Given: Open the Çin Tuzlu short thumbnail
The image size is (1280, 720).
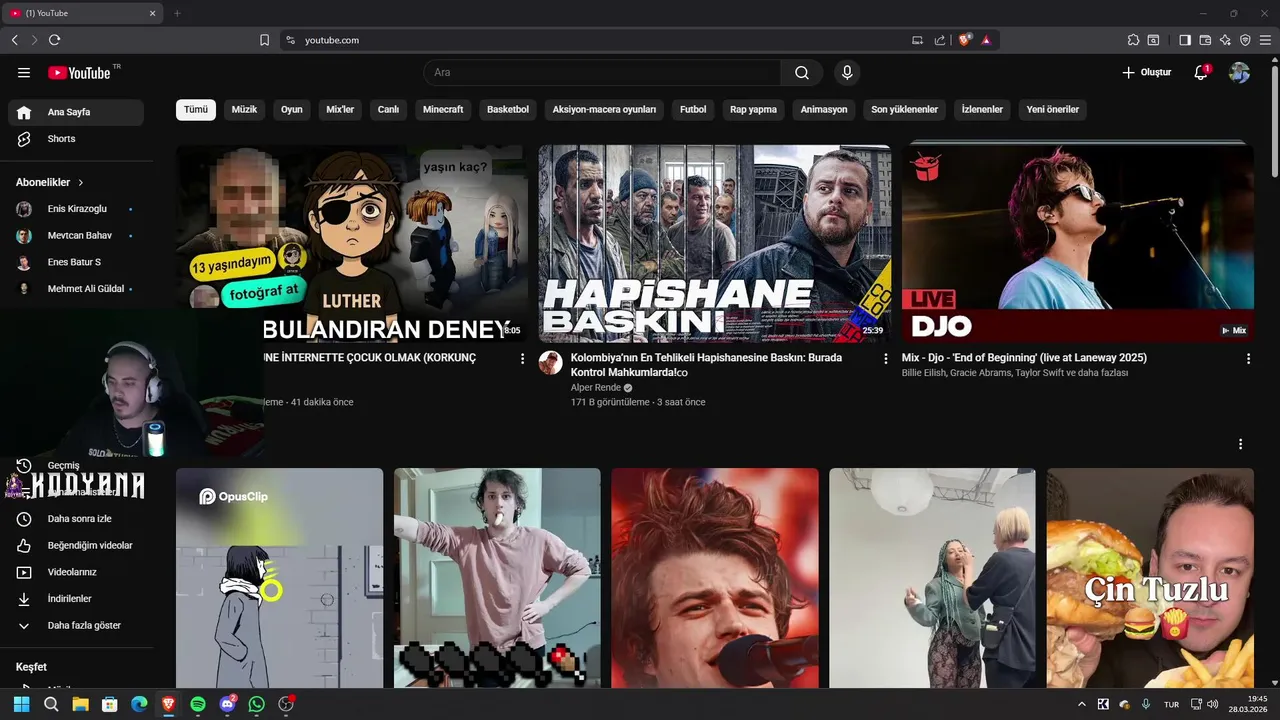Looking at the screenshot, I should pos(1150,578).
